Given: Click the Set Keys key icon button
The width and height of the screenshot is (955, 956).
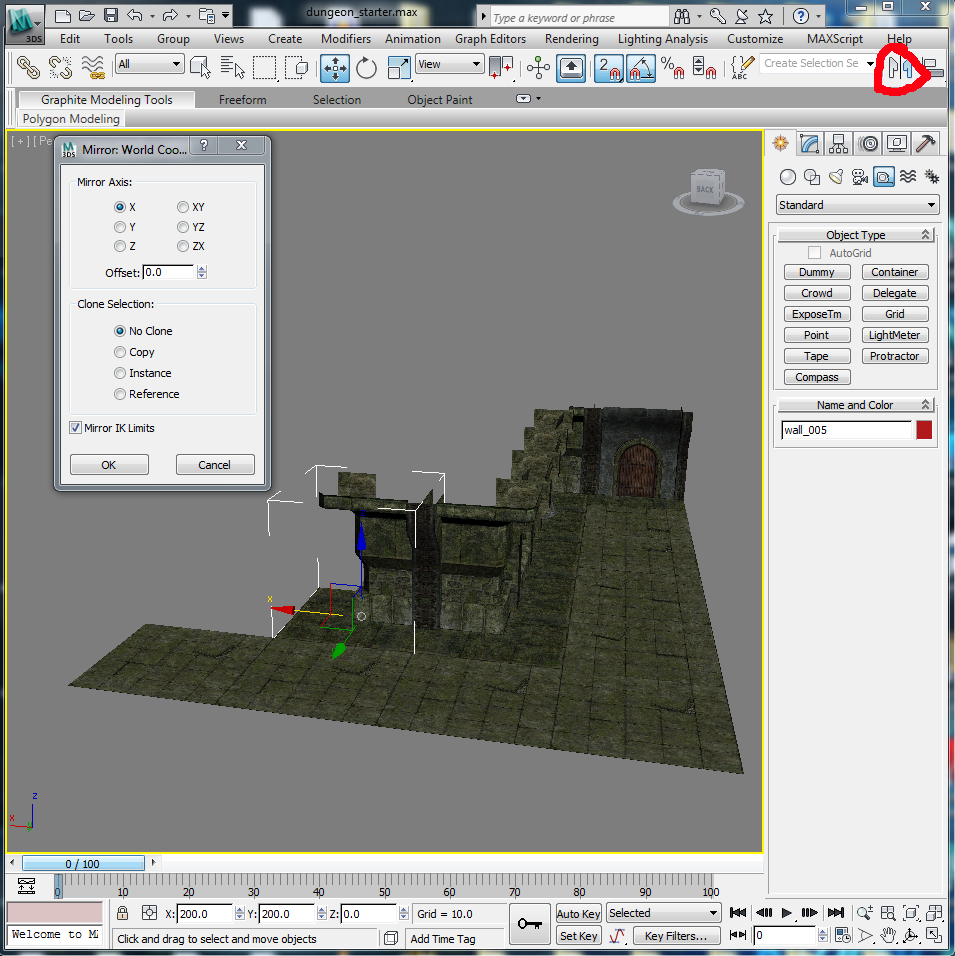Looking at the screenshot, I should click(x=530, y=923).
